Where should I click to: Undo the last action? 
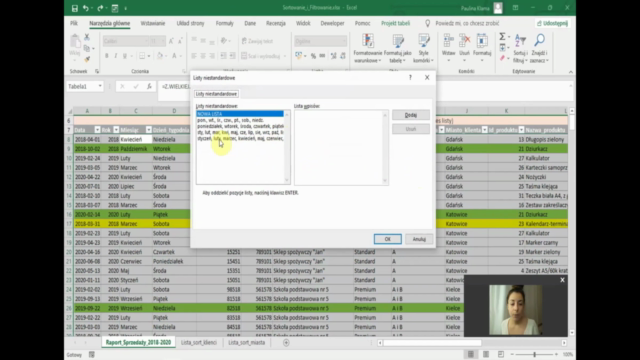[86, 8]
